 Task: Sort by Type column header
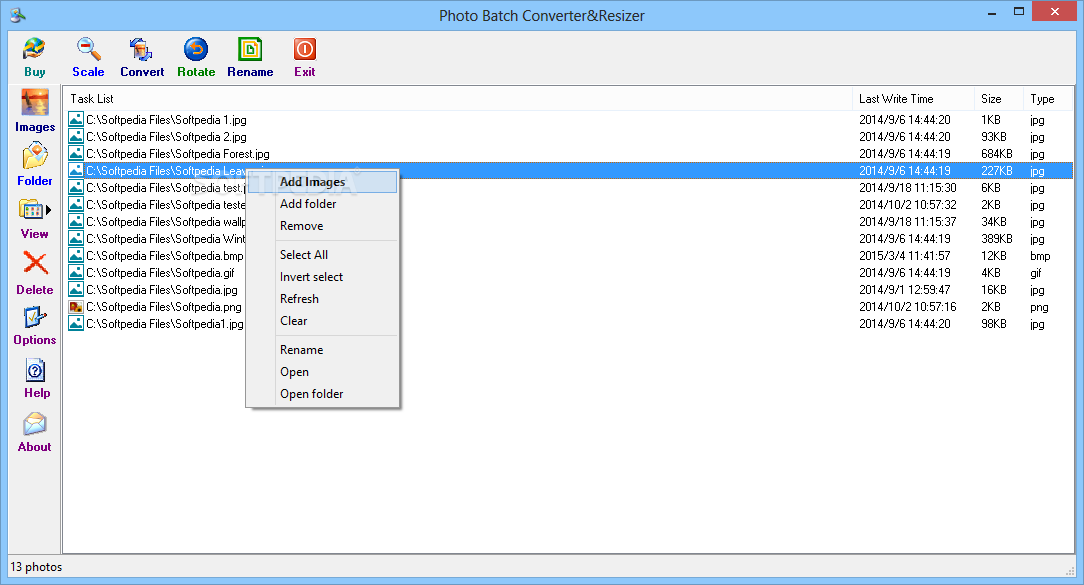tap(1047, 99)
